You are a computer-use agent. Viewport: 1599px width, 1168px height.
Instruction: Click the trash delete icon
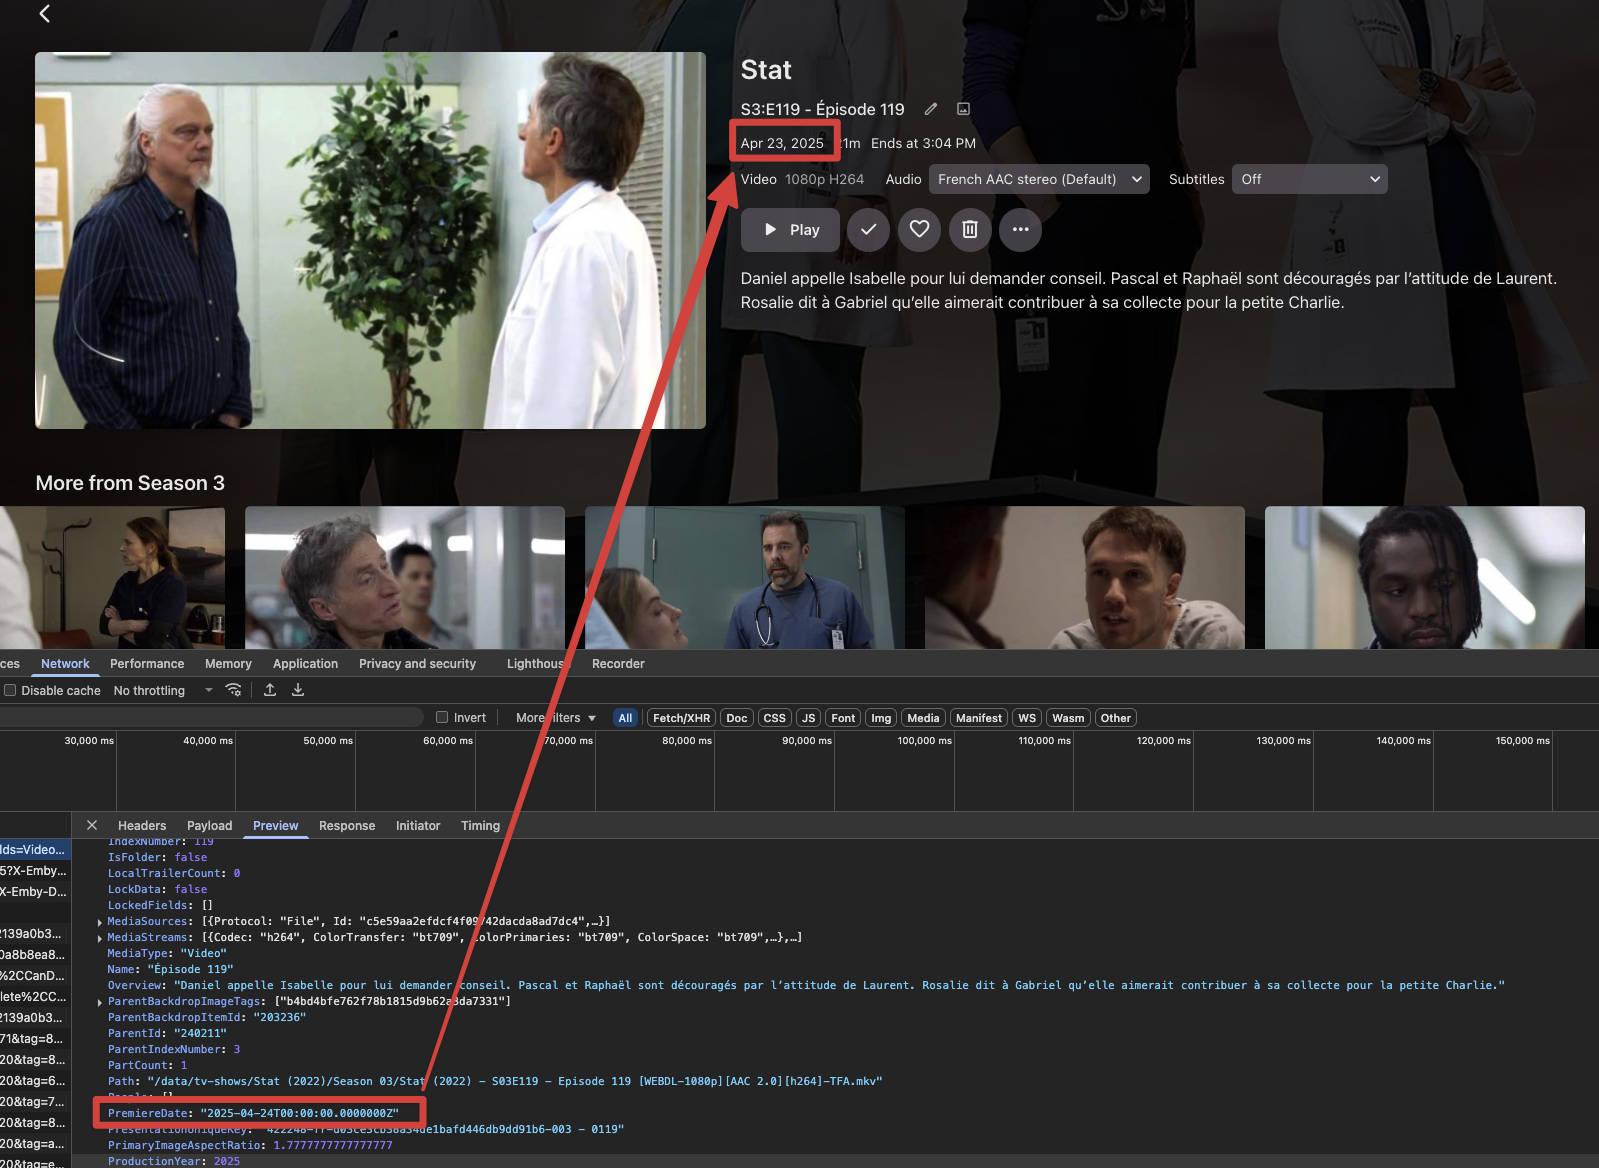point(969,230)
